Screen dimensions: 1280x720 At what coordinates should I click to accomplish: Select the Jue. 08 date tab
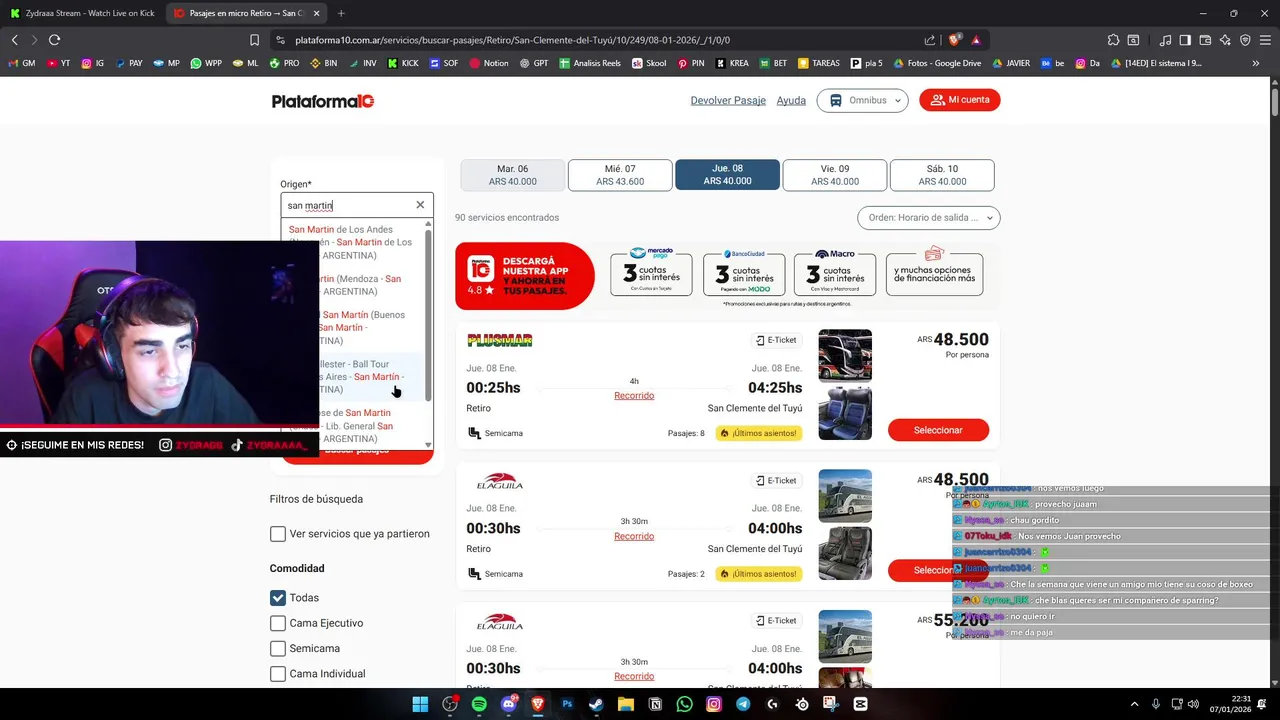(727, 175)
